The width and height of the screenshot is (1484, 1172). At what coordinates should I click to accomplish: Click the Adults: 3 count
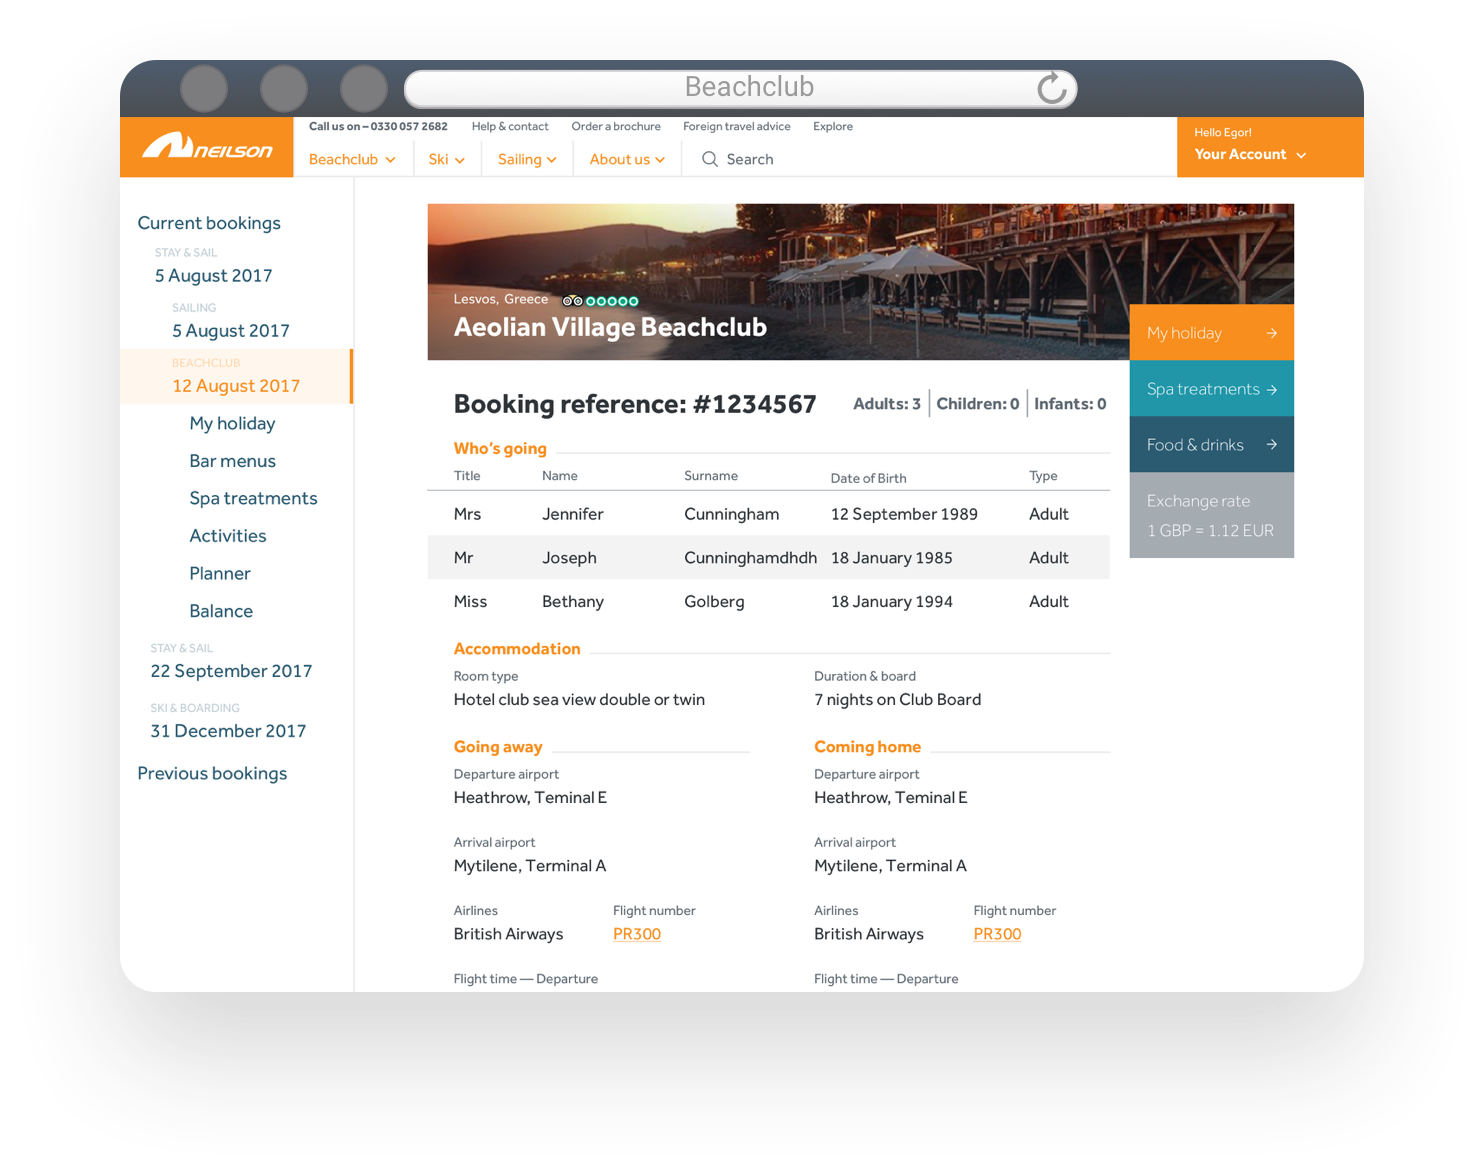point(887,404)
